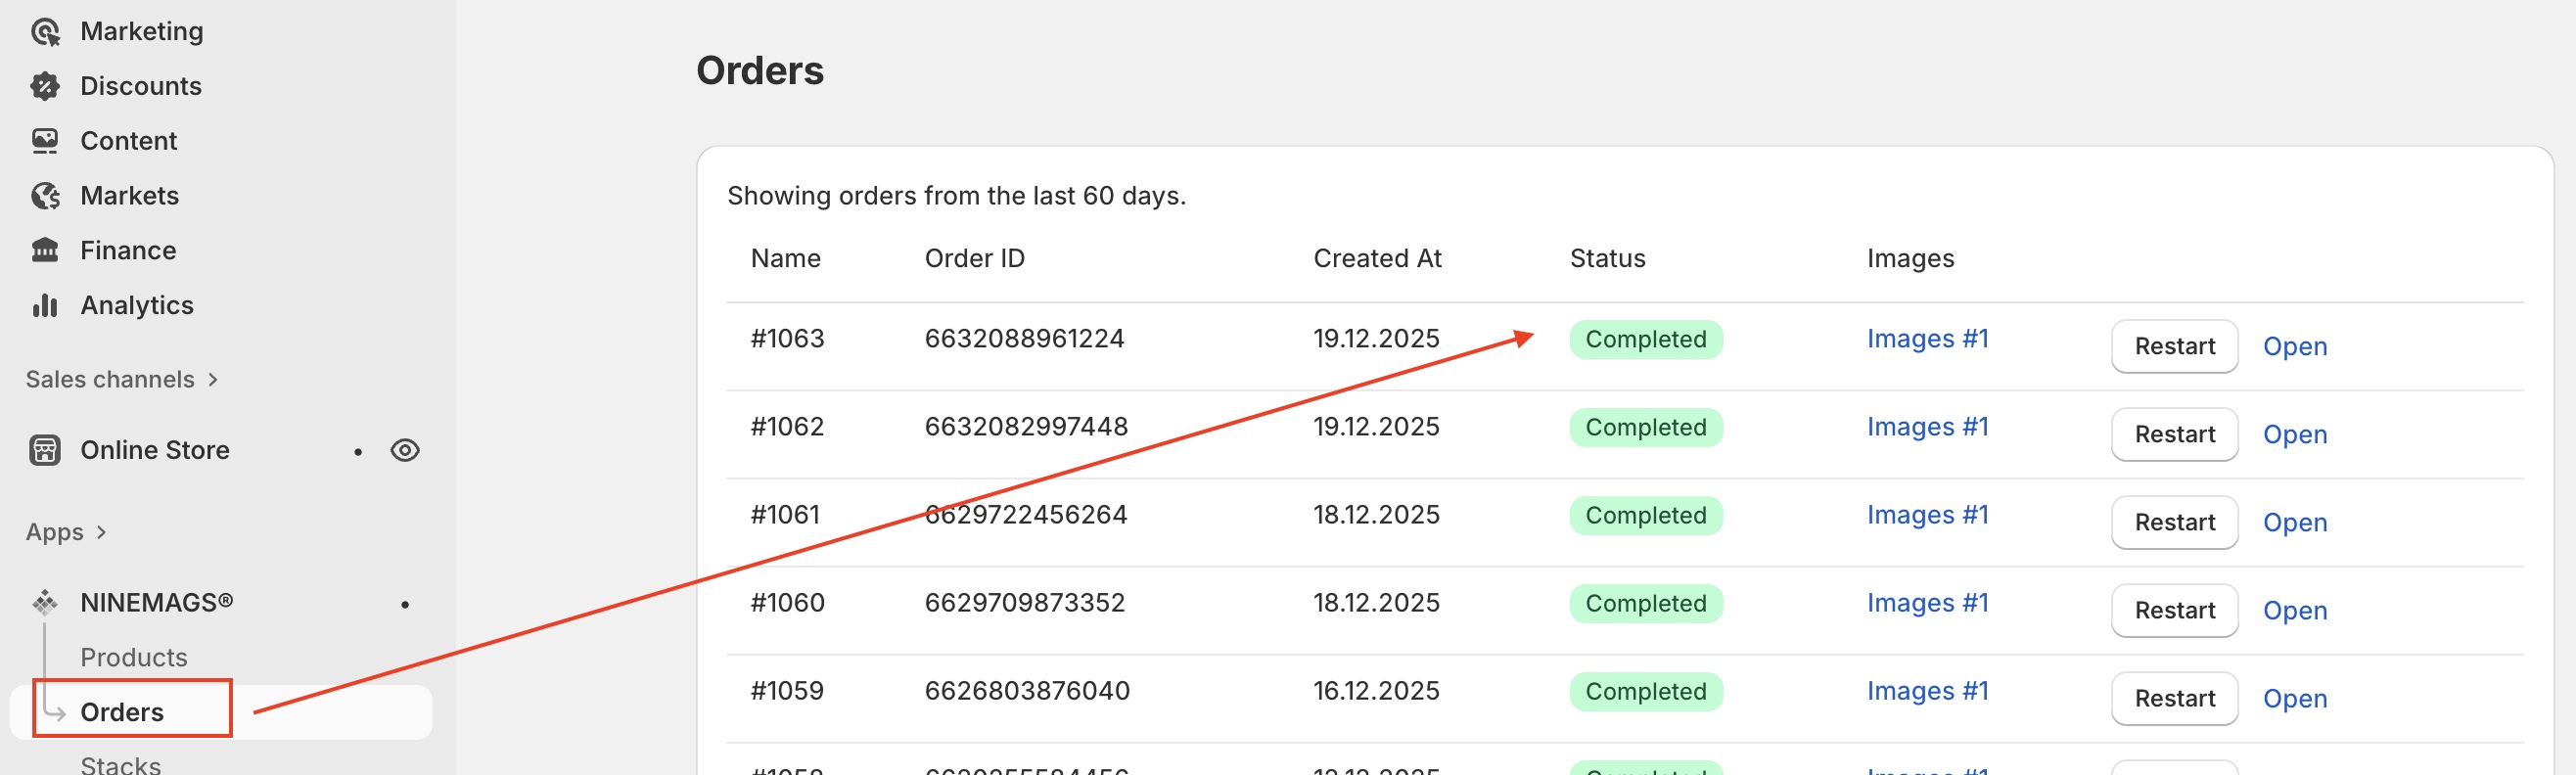View Images #1 for order #1060
Screen dimensions: 2576x775
(1927, 603)
